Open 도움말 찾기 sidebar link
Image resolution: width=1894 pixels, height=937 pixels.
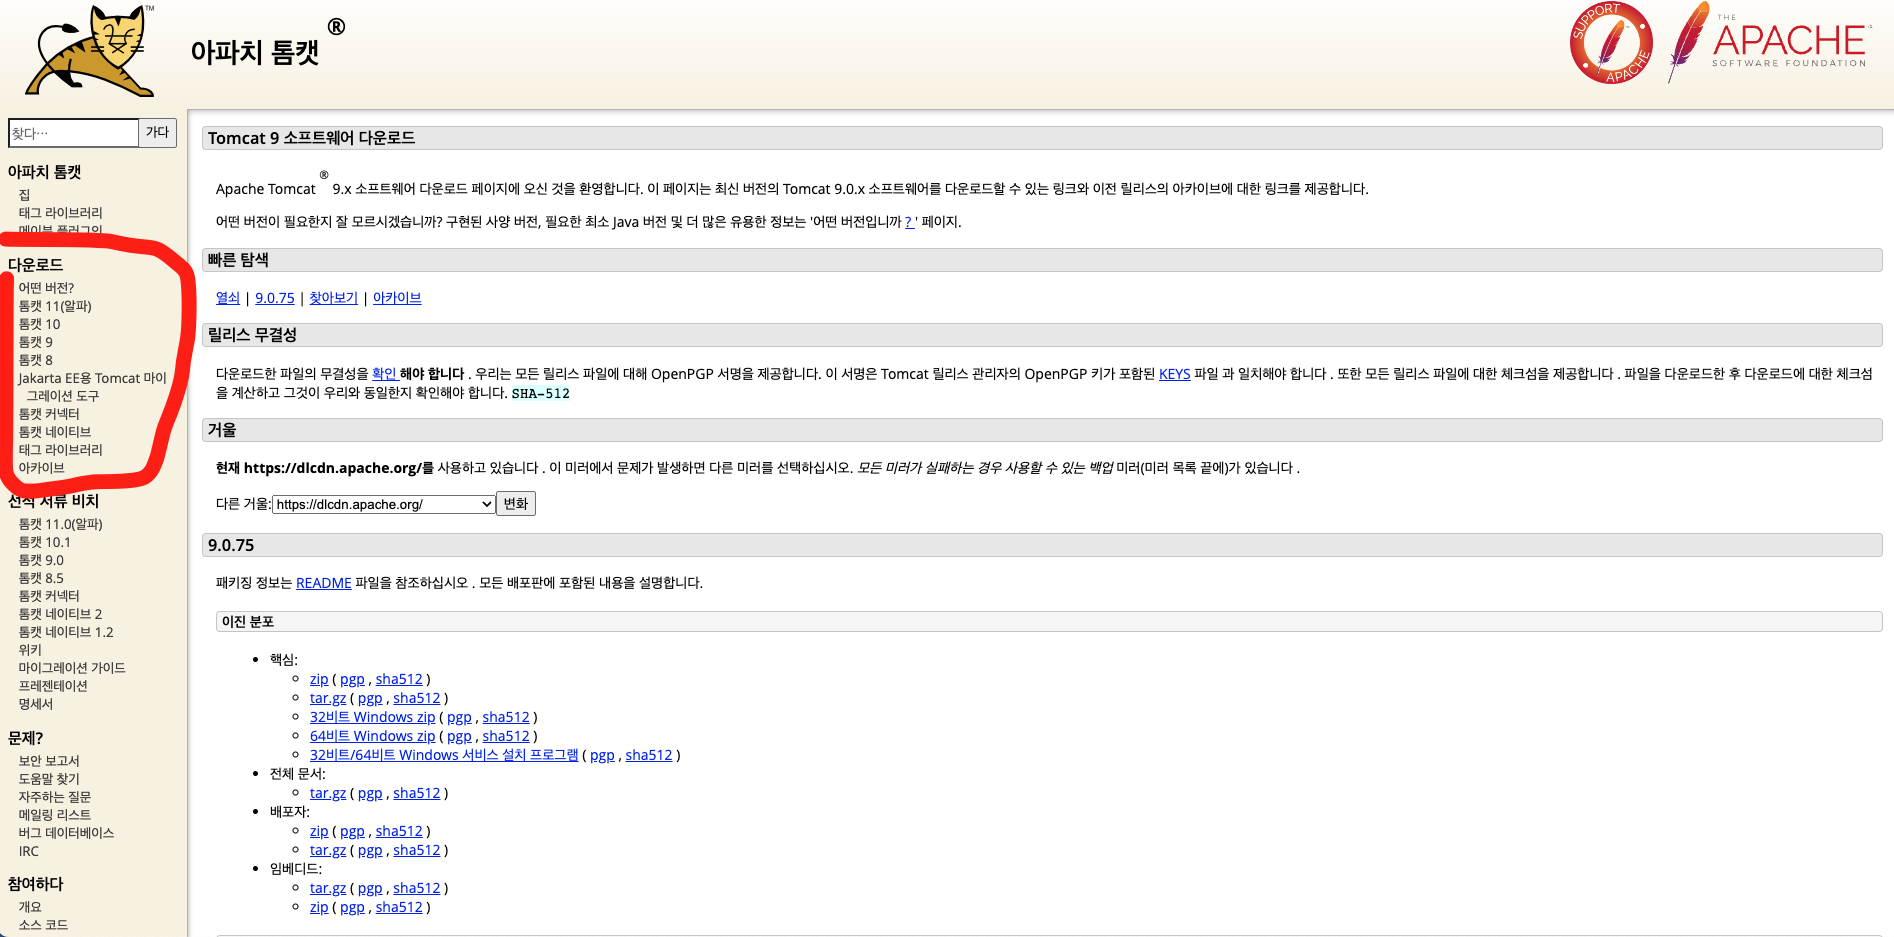[49, 779]
